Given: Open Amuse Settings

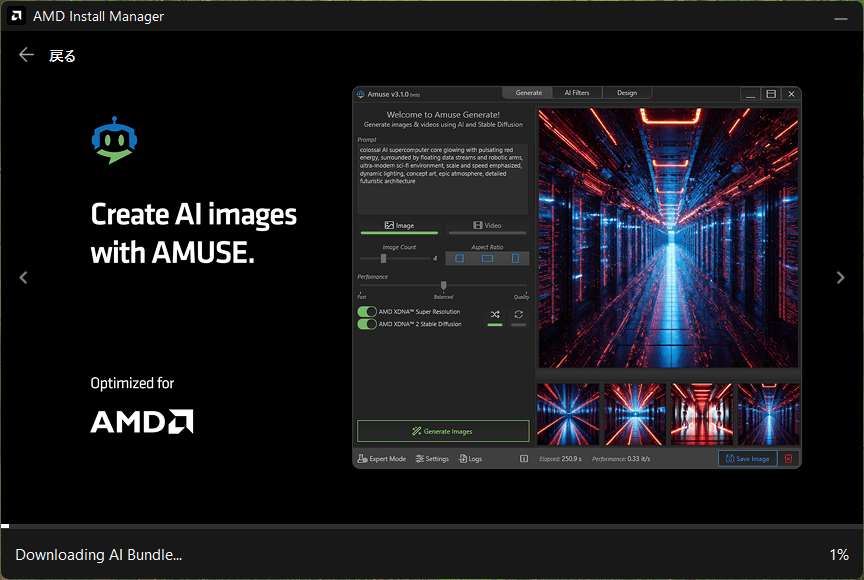Looking at the screenshot, I should click(x=432, y=459).
